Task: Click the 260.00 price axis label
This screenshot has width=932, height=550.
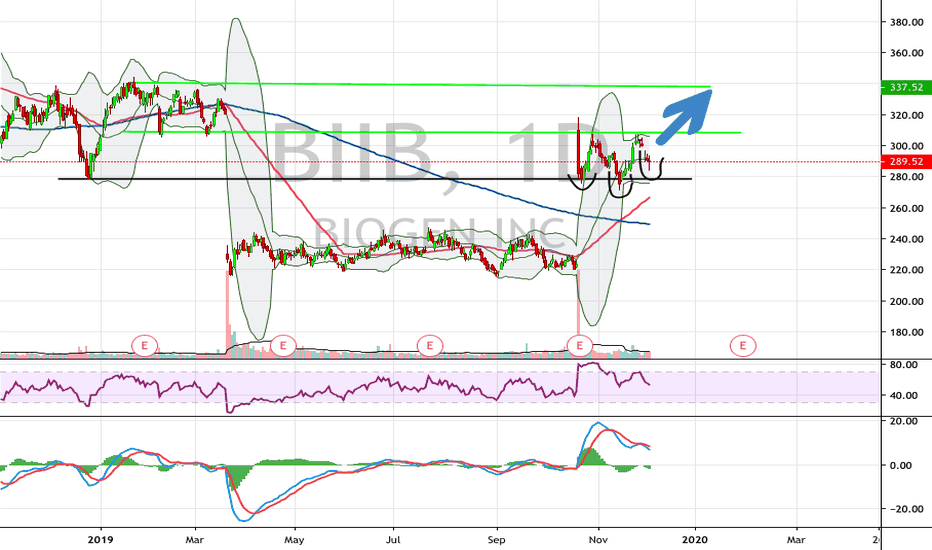Action: (906, 208)
